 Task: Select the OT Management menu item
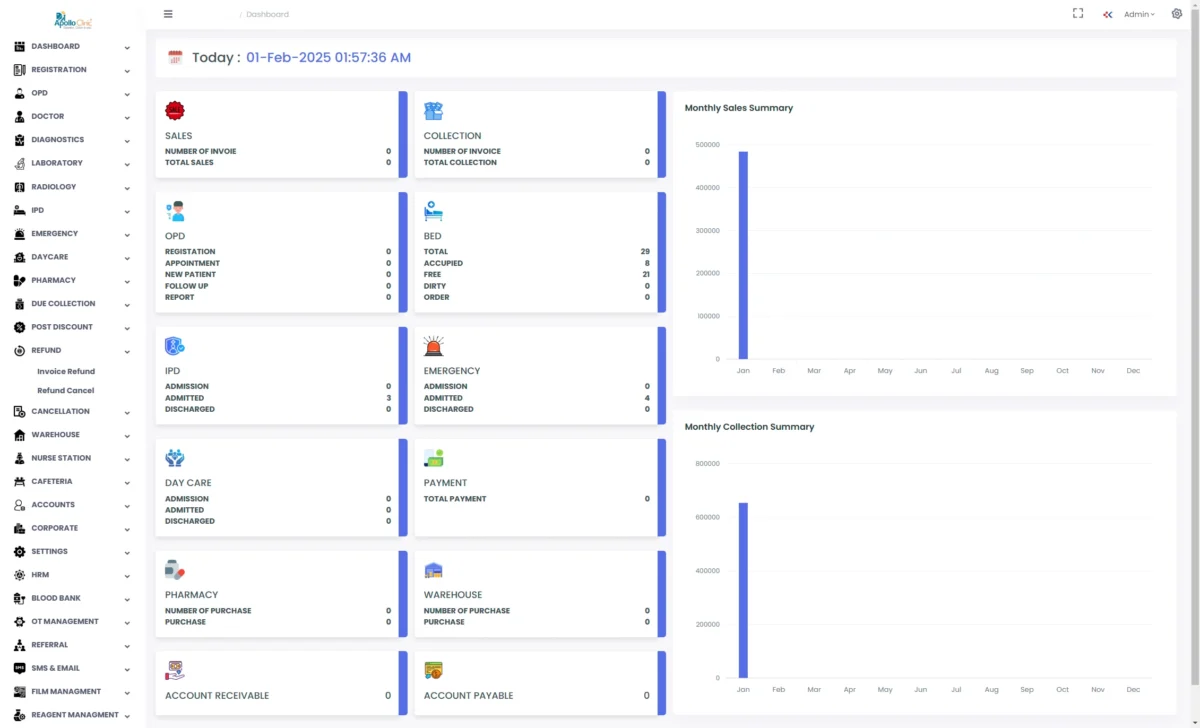click(64, 622)
